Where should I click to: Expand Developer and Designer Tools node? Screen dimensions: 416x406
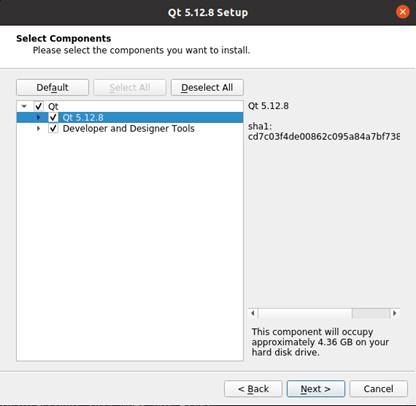coord(38,128)
